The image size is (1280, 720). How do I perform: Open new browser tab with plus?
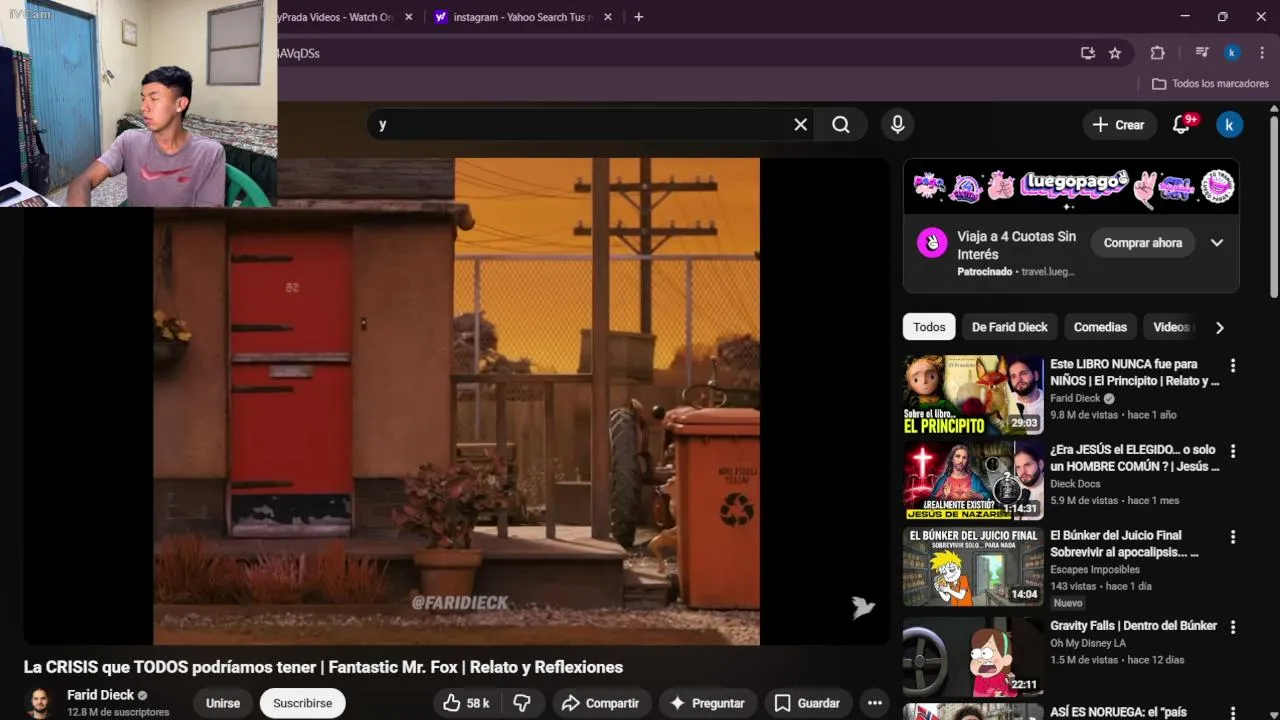639,17
